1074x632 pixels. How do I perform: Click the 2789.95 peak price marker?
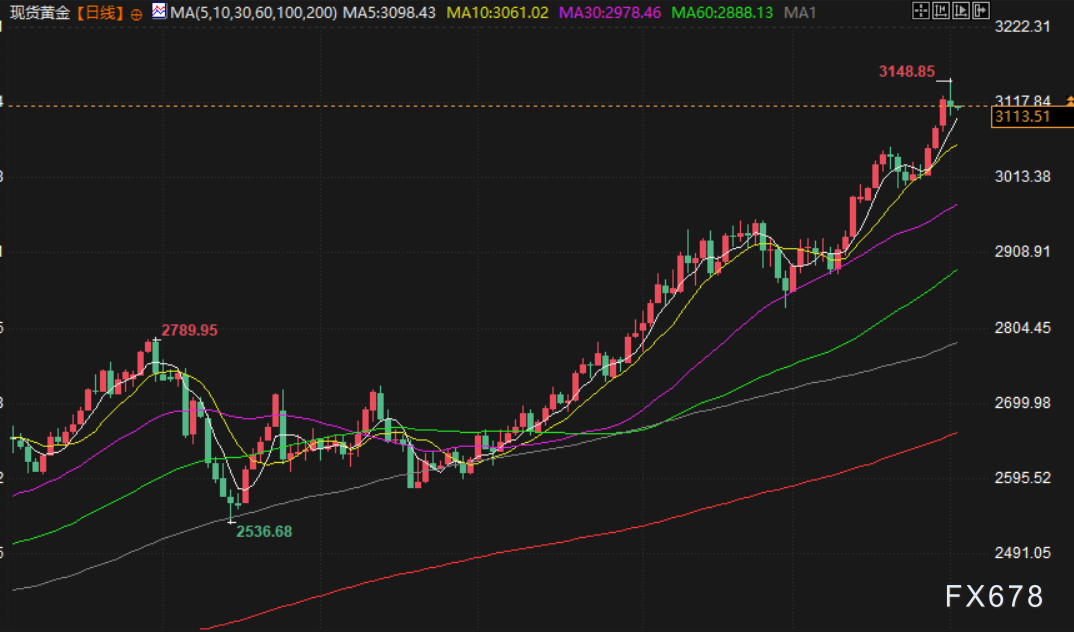coord(189,330)
